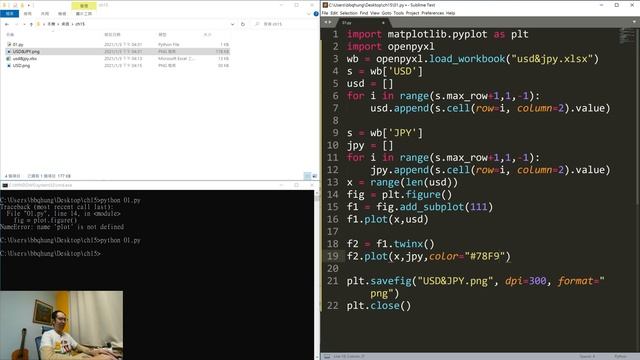Open the recent locations dropdown in Explorer

point(24,24)
